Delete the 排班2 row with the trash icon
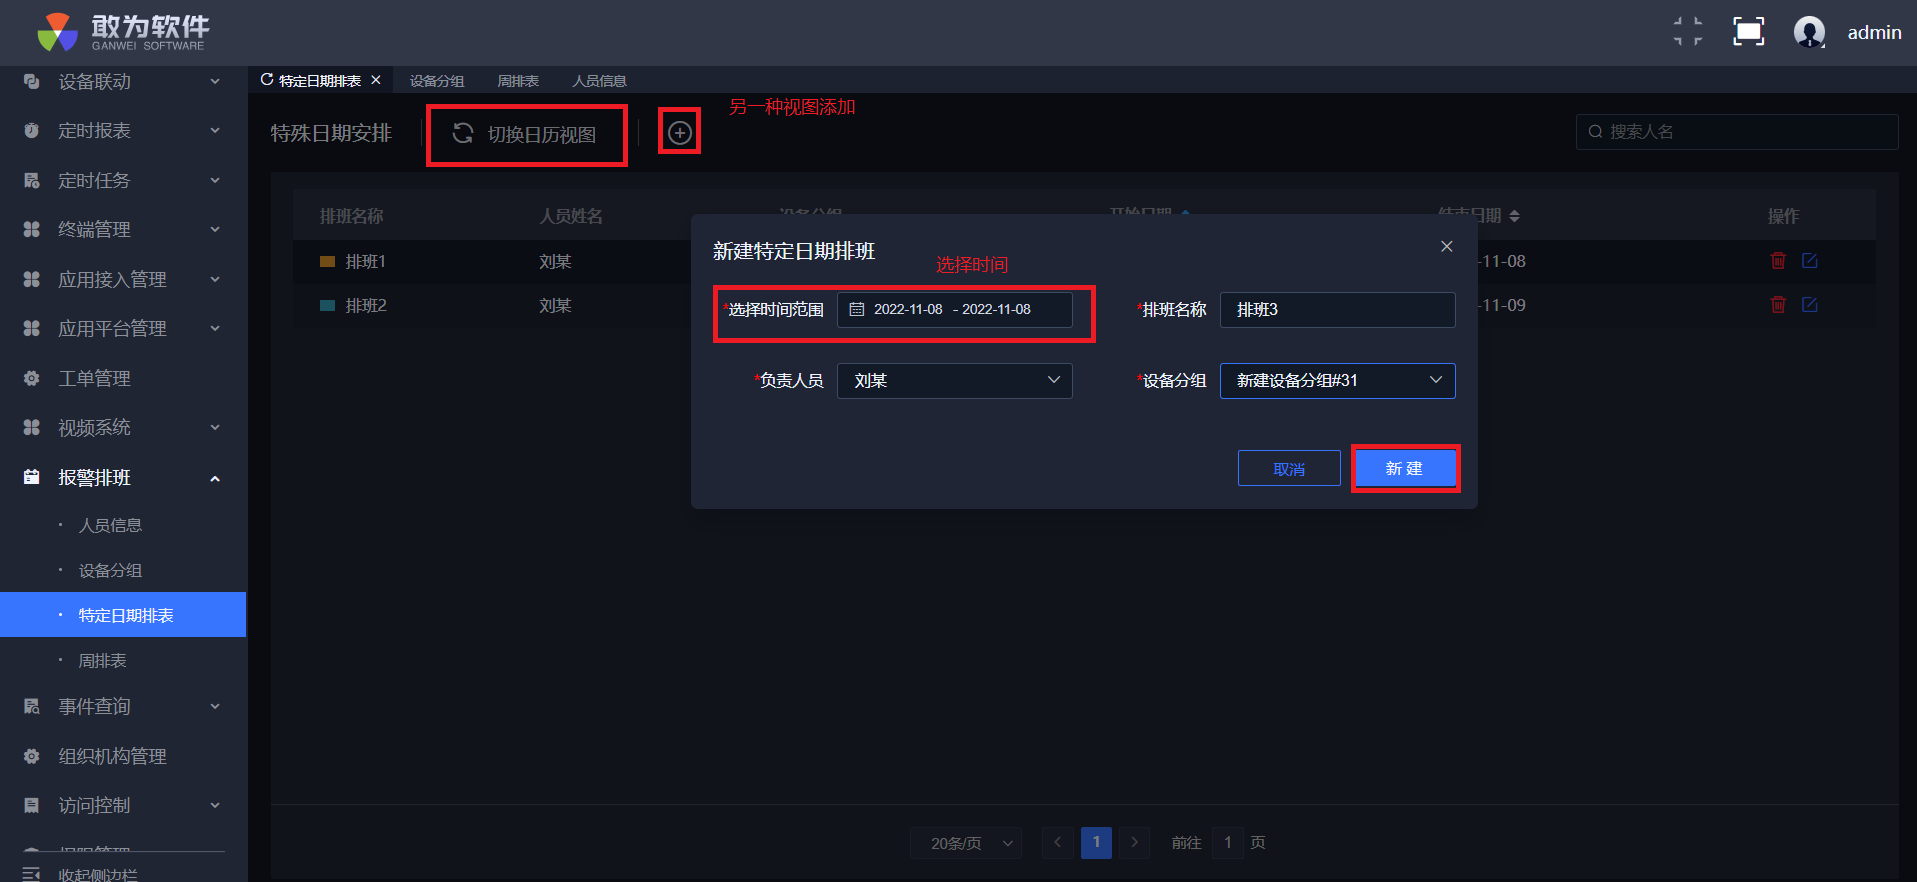 click(x=1778, y=305)
